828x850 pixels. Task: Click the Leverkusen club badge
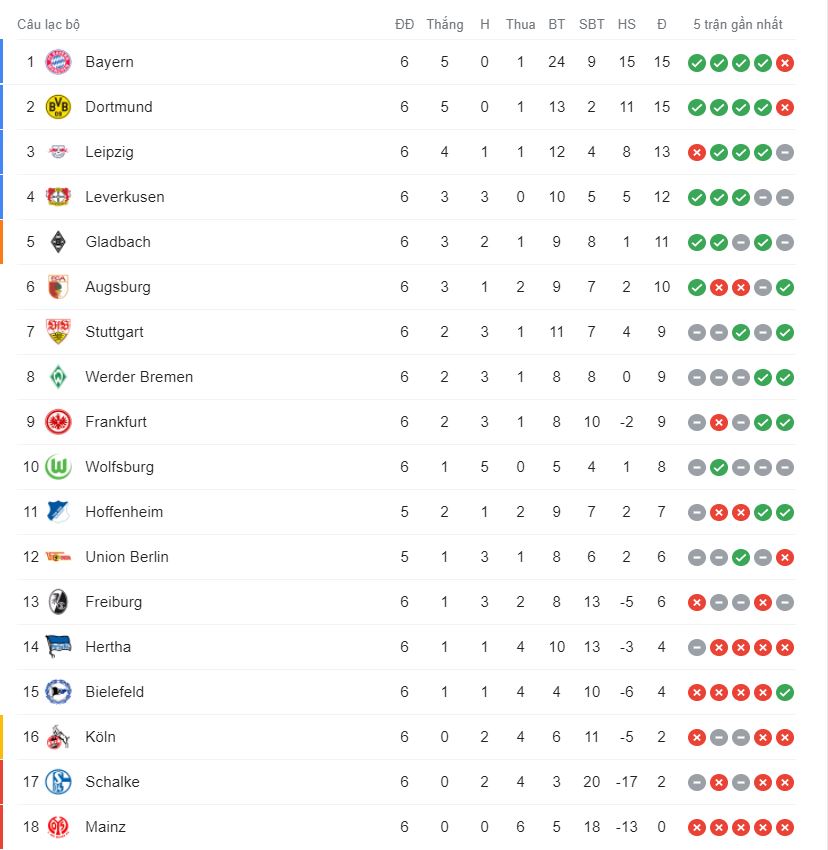pos(58,197)
